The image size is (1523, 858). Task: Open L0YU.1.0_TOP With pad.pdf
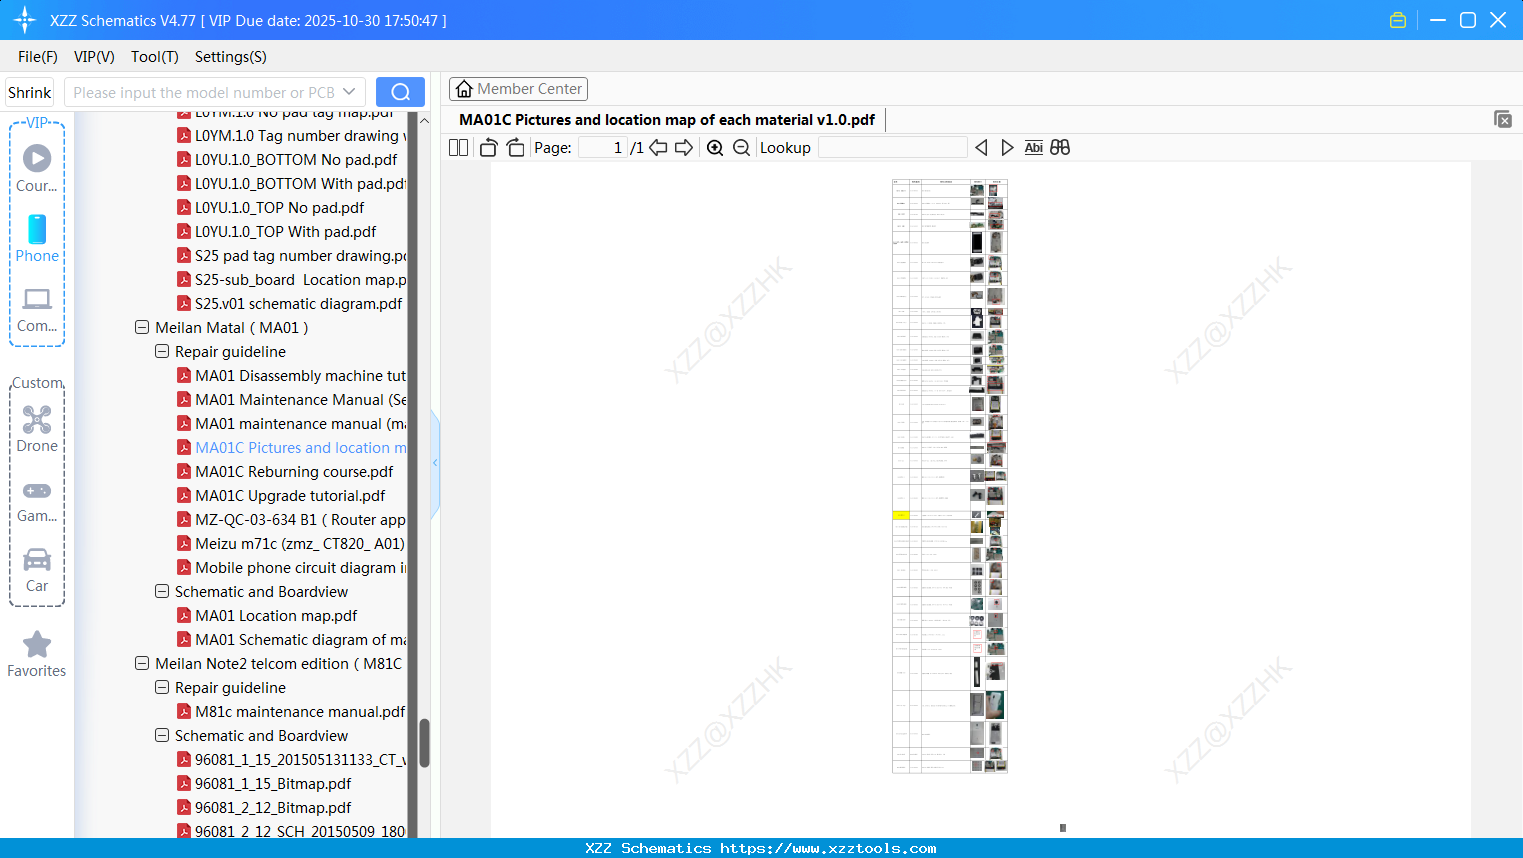coord(277,232)
